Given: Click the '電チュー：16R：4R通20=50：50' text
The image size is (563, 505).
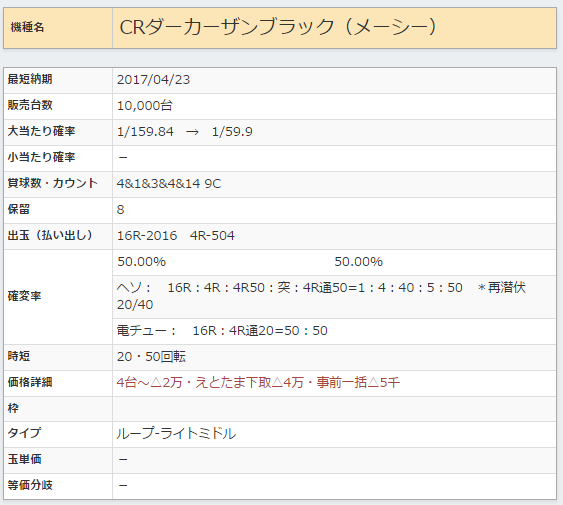Looking at the screenshot, I should pyautogui.click(x=222, y=331).
